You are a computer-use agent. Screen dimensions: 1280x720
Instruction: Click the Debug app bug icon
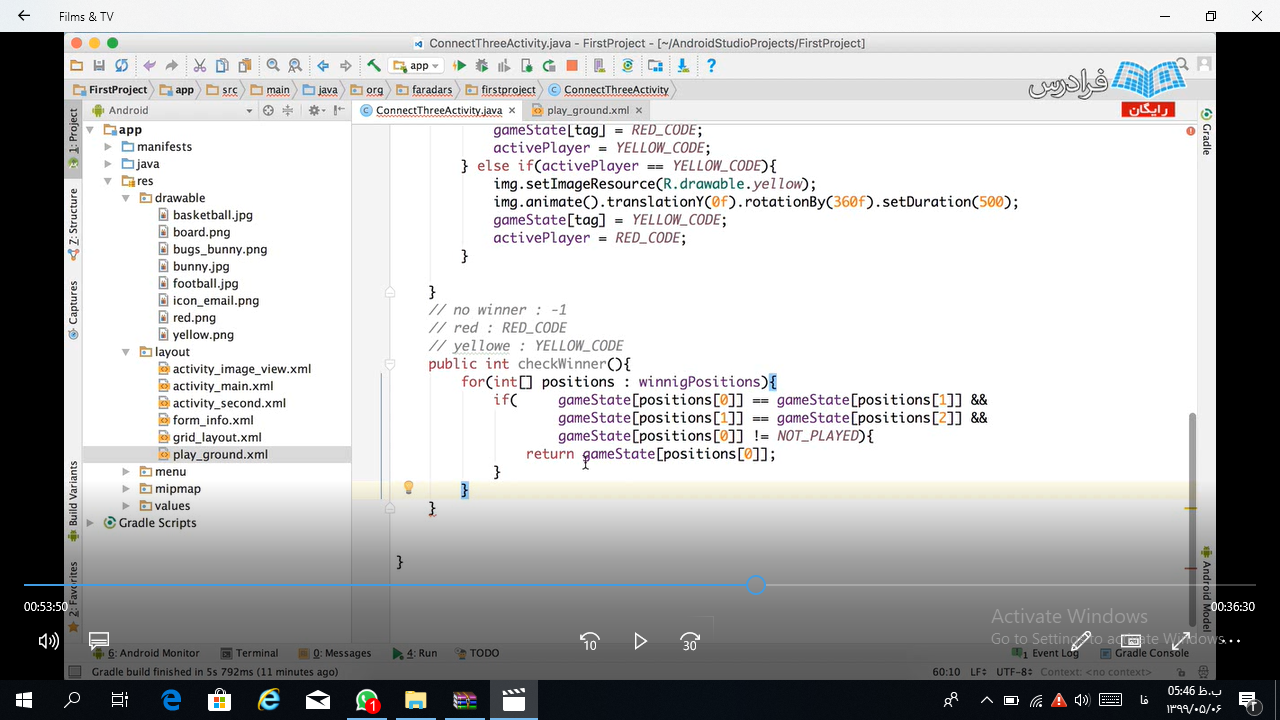481,66
